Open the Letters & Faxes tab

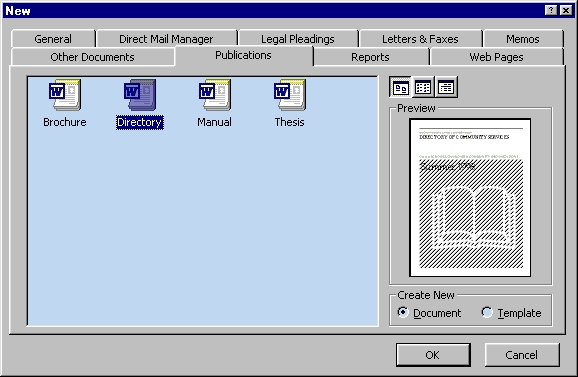tap(420, 39)
